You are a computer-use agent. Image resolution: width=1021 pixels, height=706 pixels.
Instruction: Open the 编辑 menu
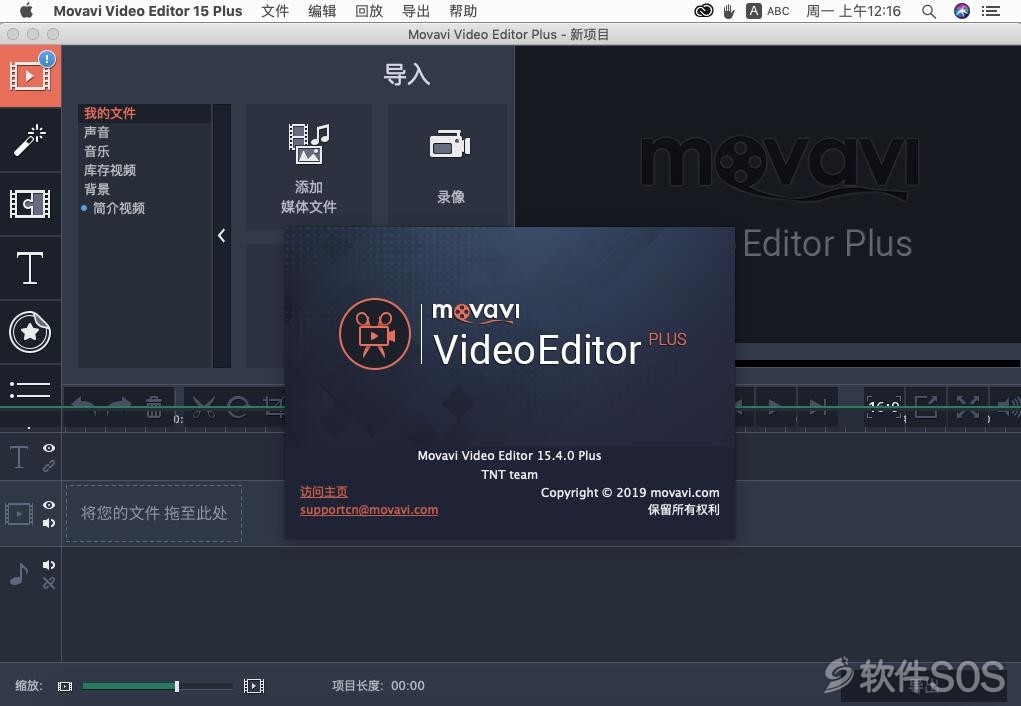coord(322,11)
